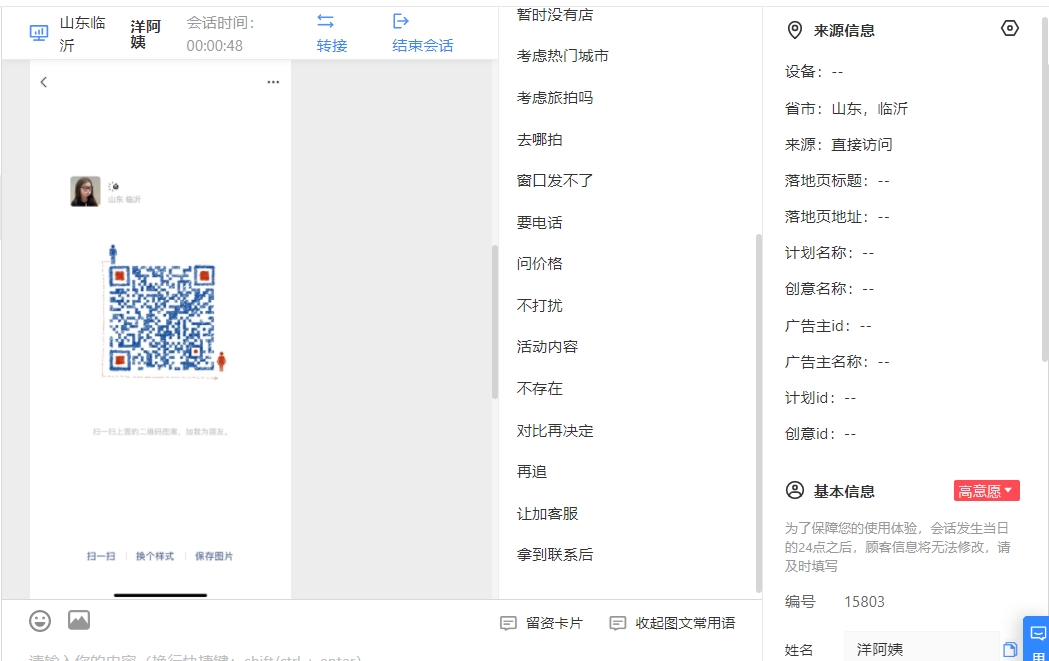This screenshot has width=1049, height=661.
Task: Open the 高意愿 dropdown tag
Action: tap(986, 490)
